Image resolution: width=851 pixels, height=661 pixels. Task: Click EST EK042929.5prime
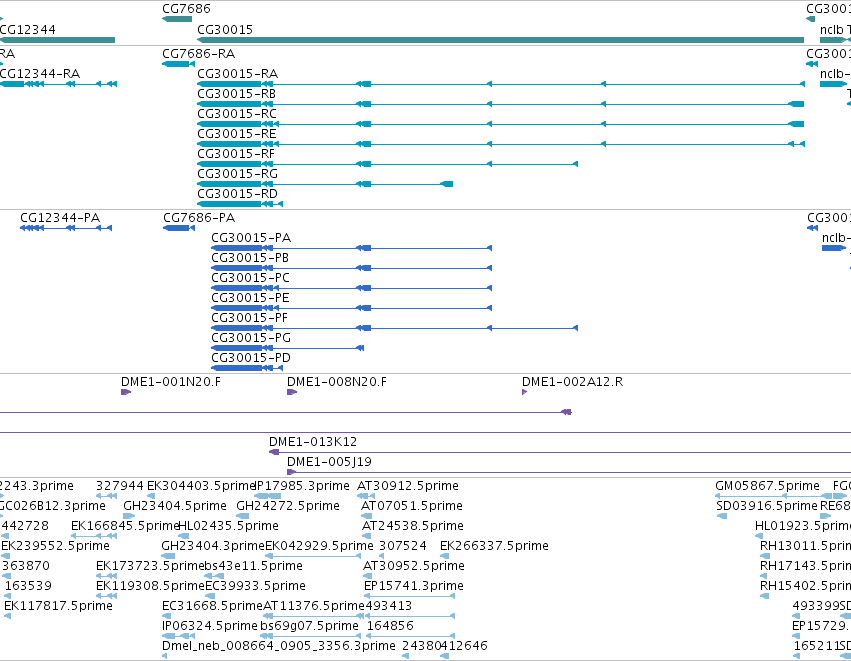[319, 546]
